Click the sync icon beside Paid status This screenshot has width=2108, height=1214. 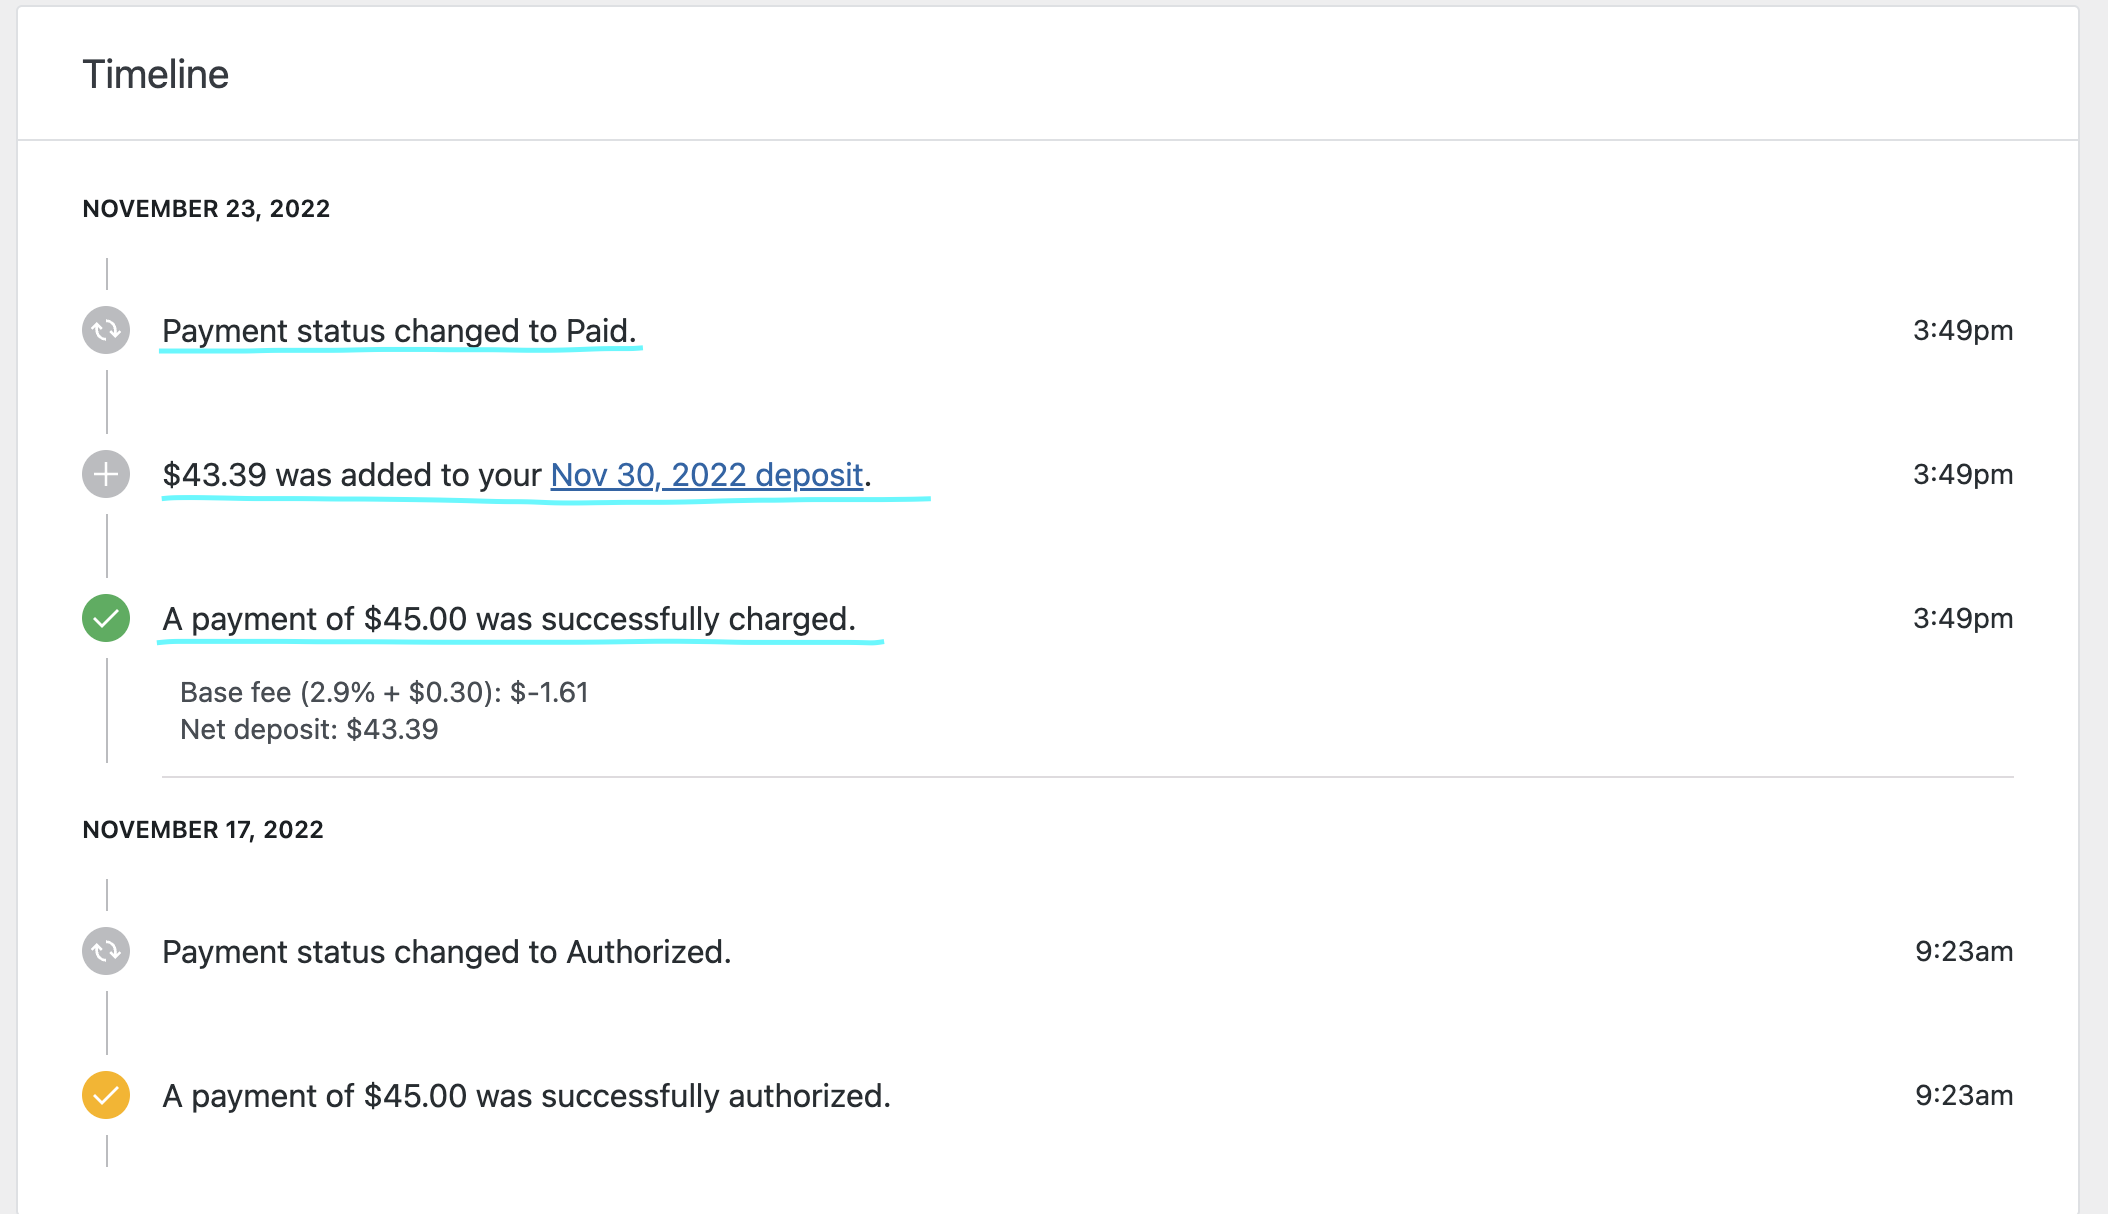pos(106,330)
